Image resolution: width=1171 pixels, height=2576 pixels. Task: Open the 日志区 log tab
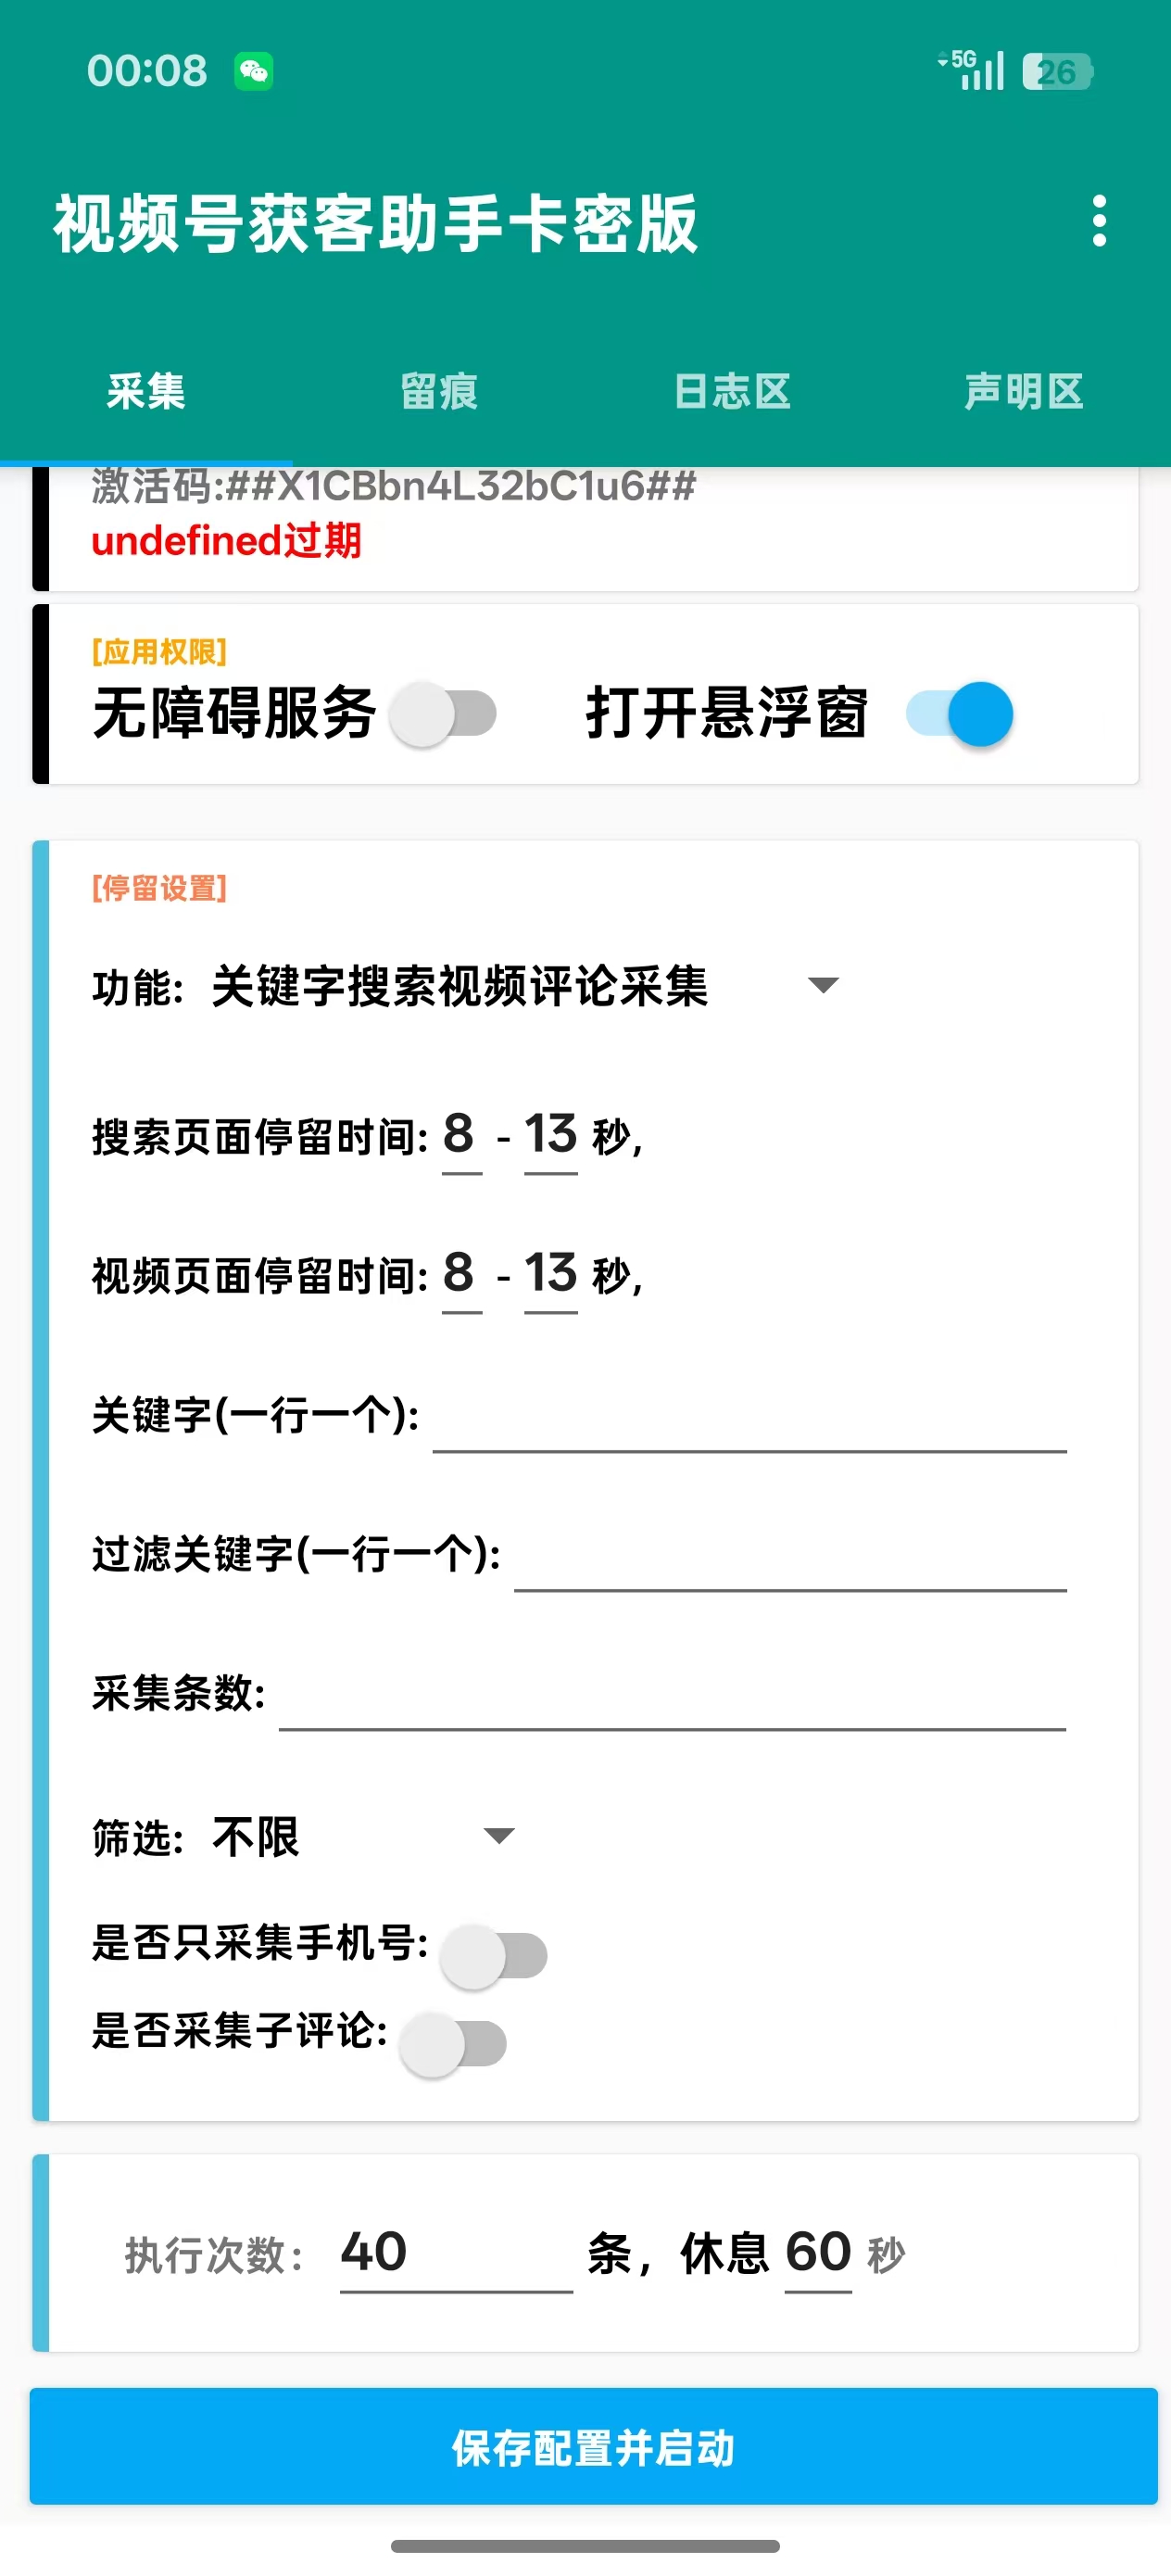(x=732, y=392)
